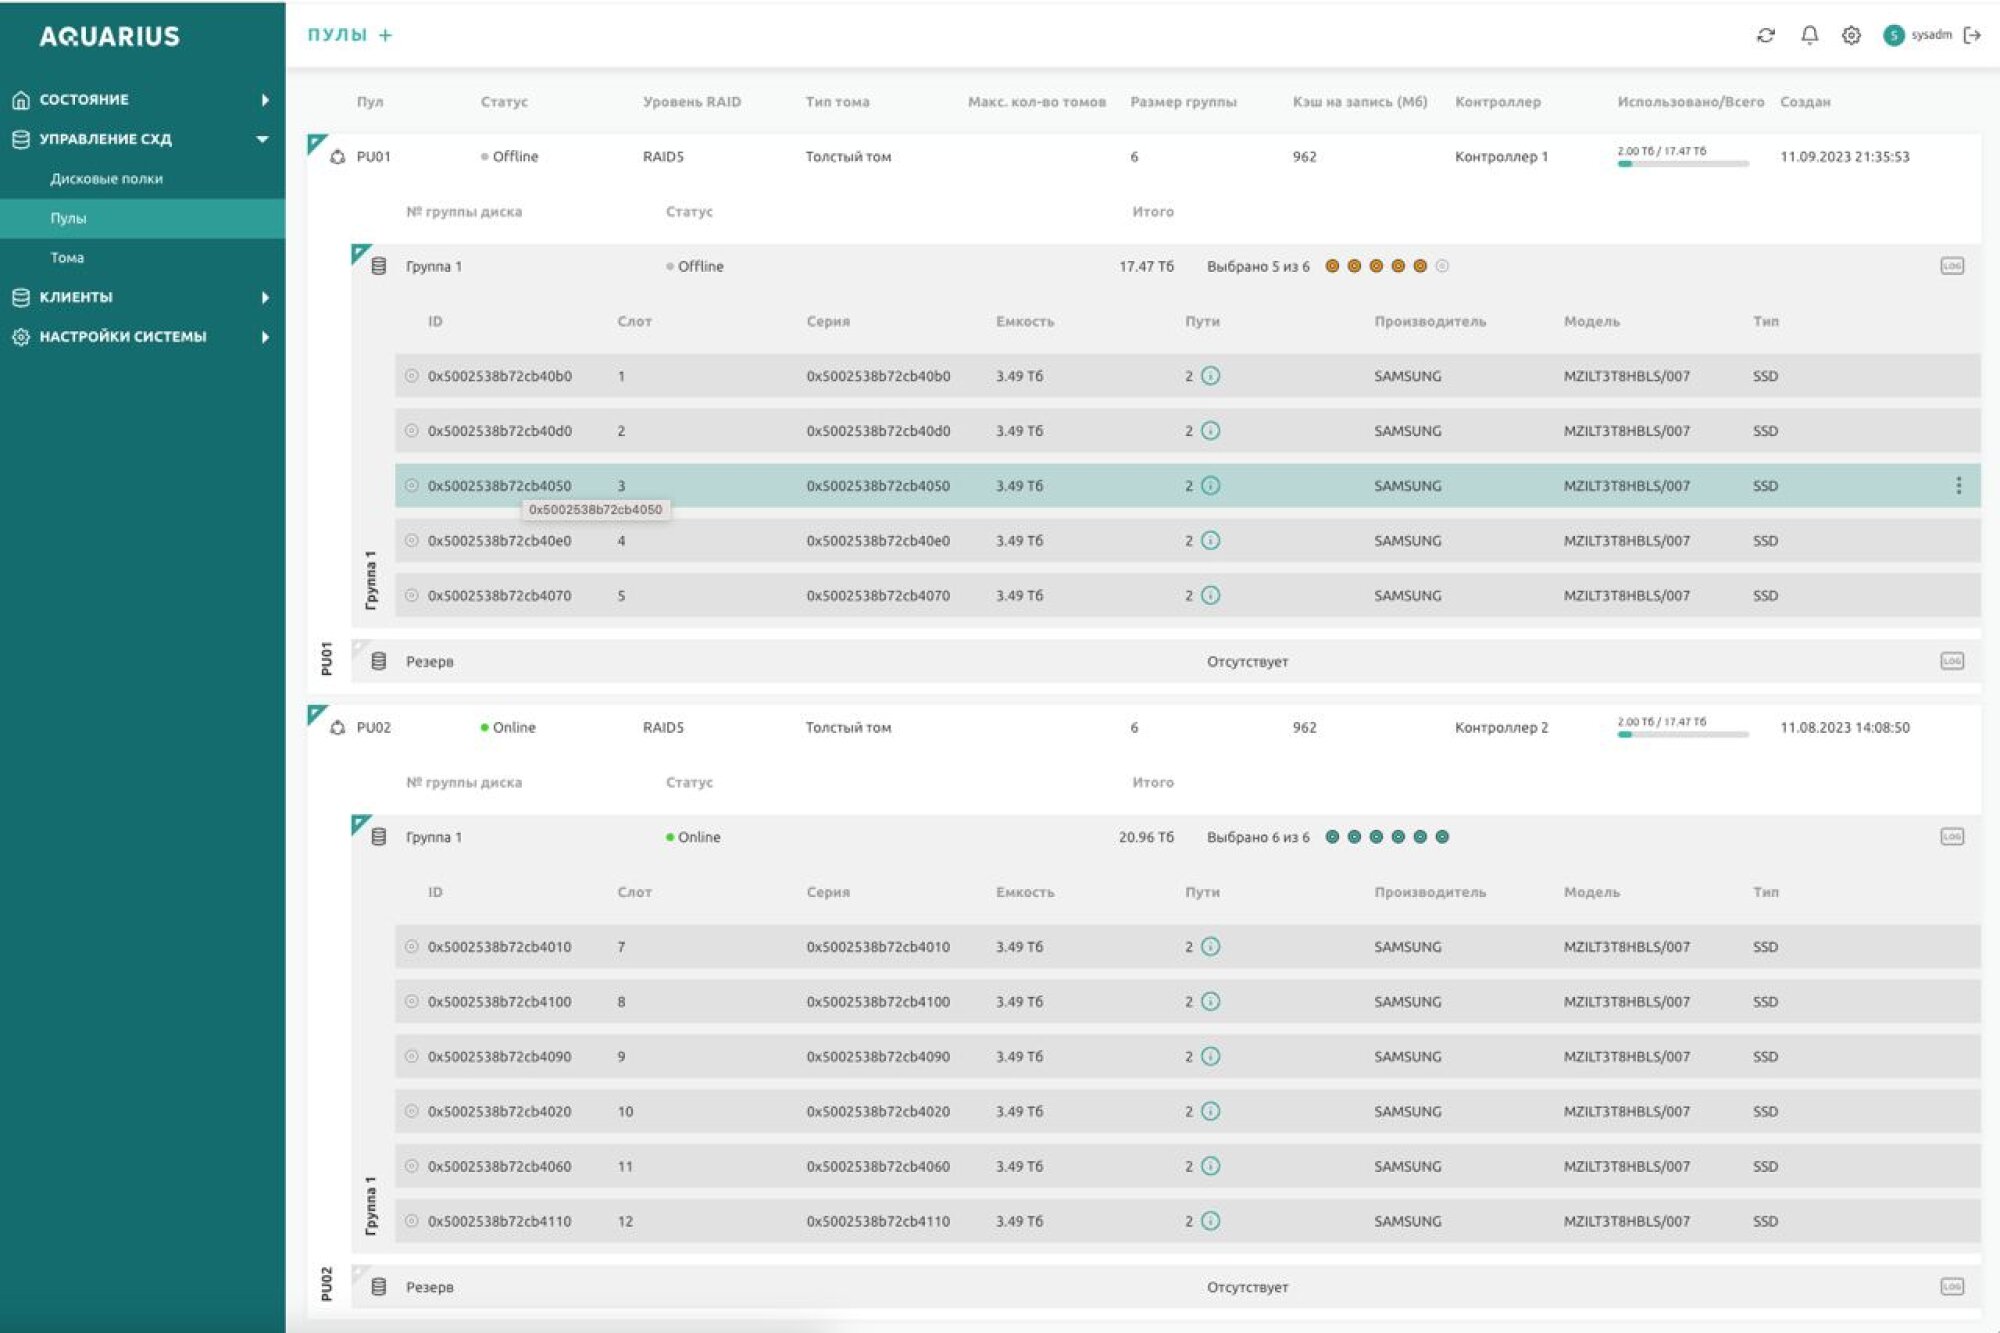Add a new pool with plus icon
This screenshot has width=2000, height=1333.
[385, 35]
